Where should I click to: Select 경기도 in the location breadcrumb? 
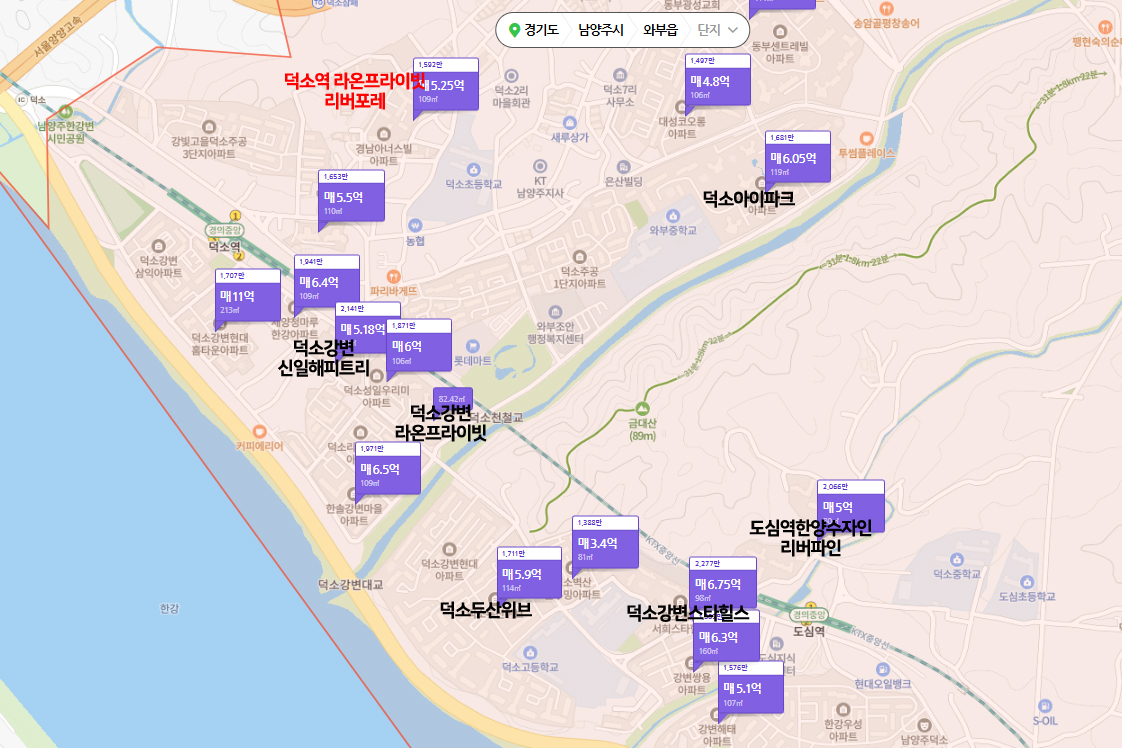pyautogui.click(x=541, y=30)
